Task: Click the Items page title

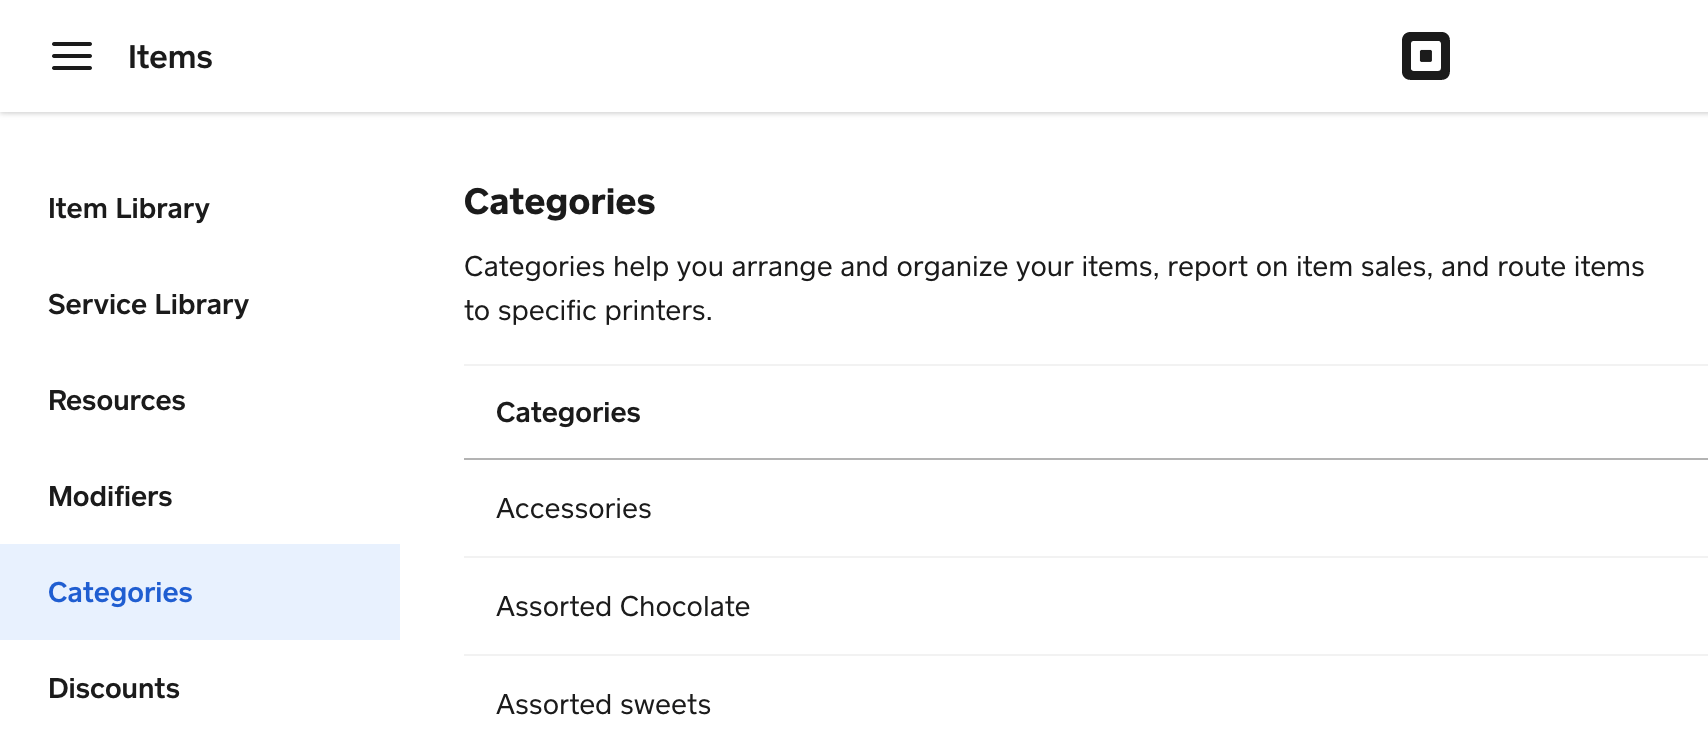Action: [x=170, y=57]
